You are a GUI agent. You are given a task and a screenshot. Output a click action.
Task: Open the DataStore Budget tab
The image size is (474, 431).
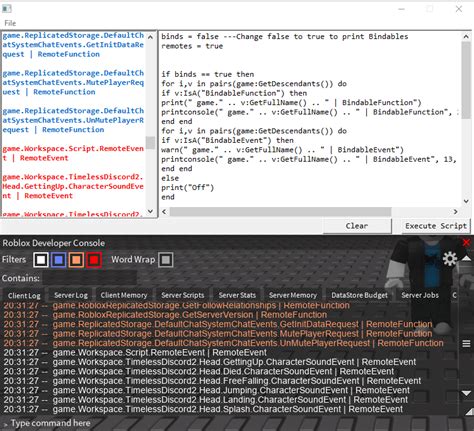(x=359, y=295)
